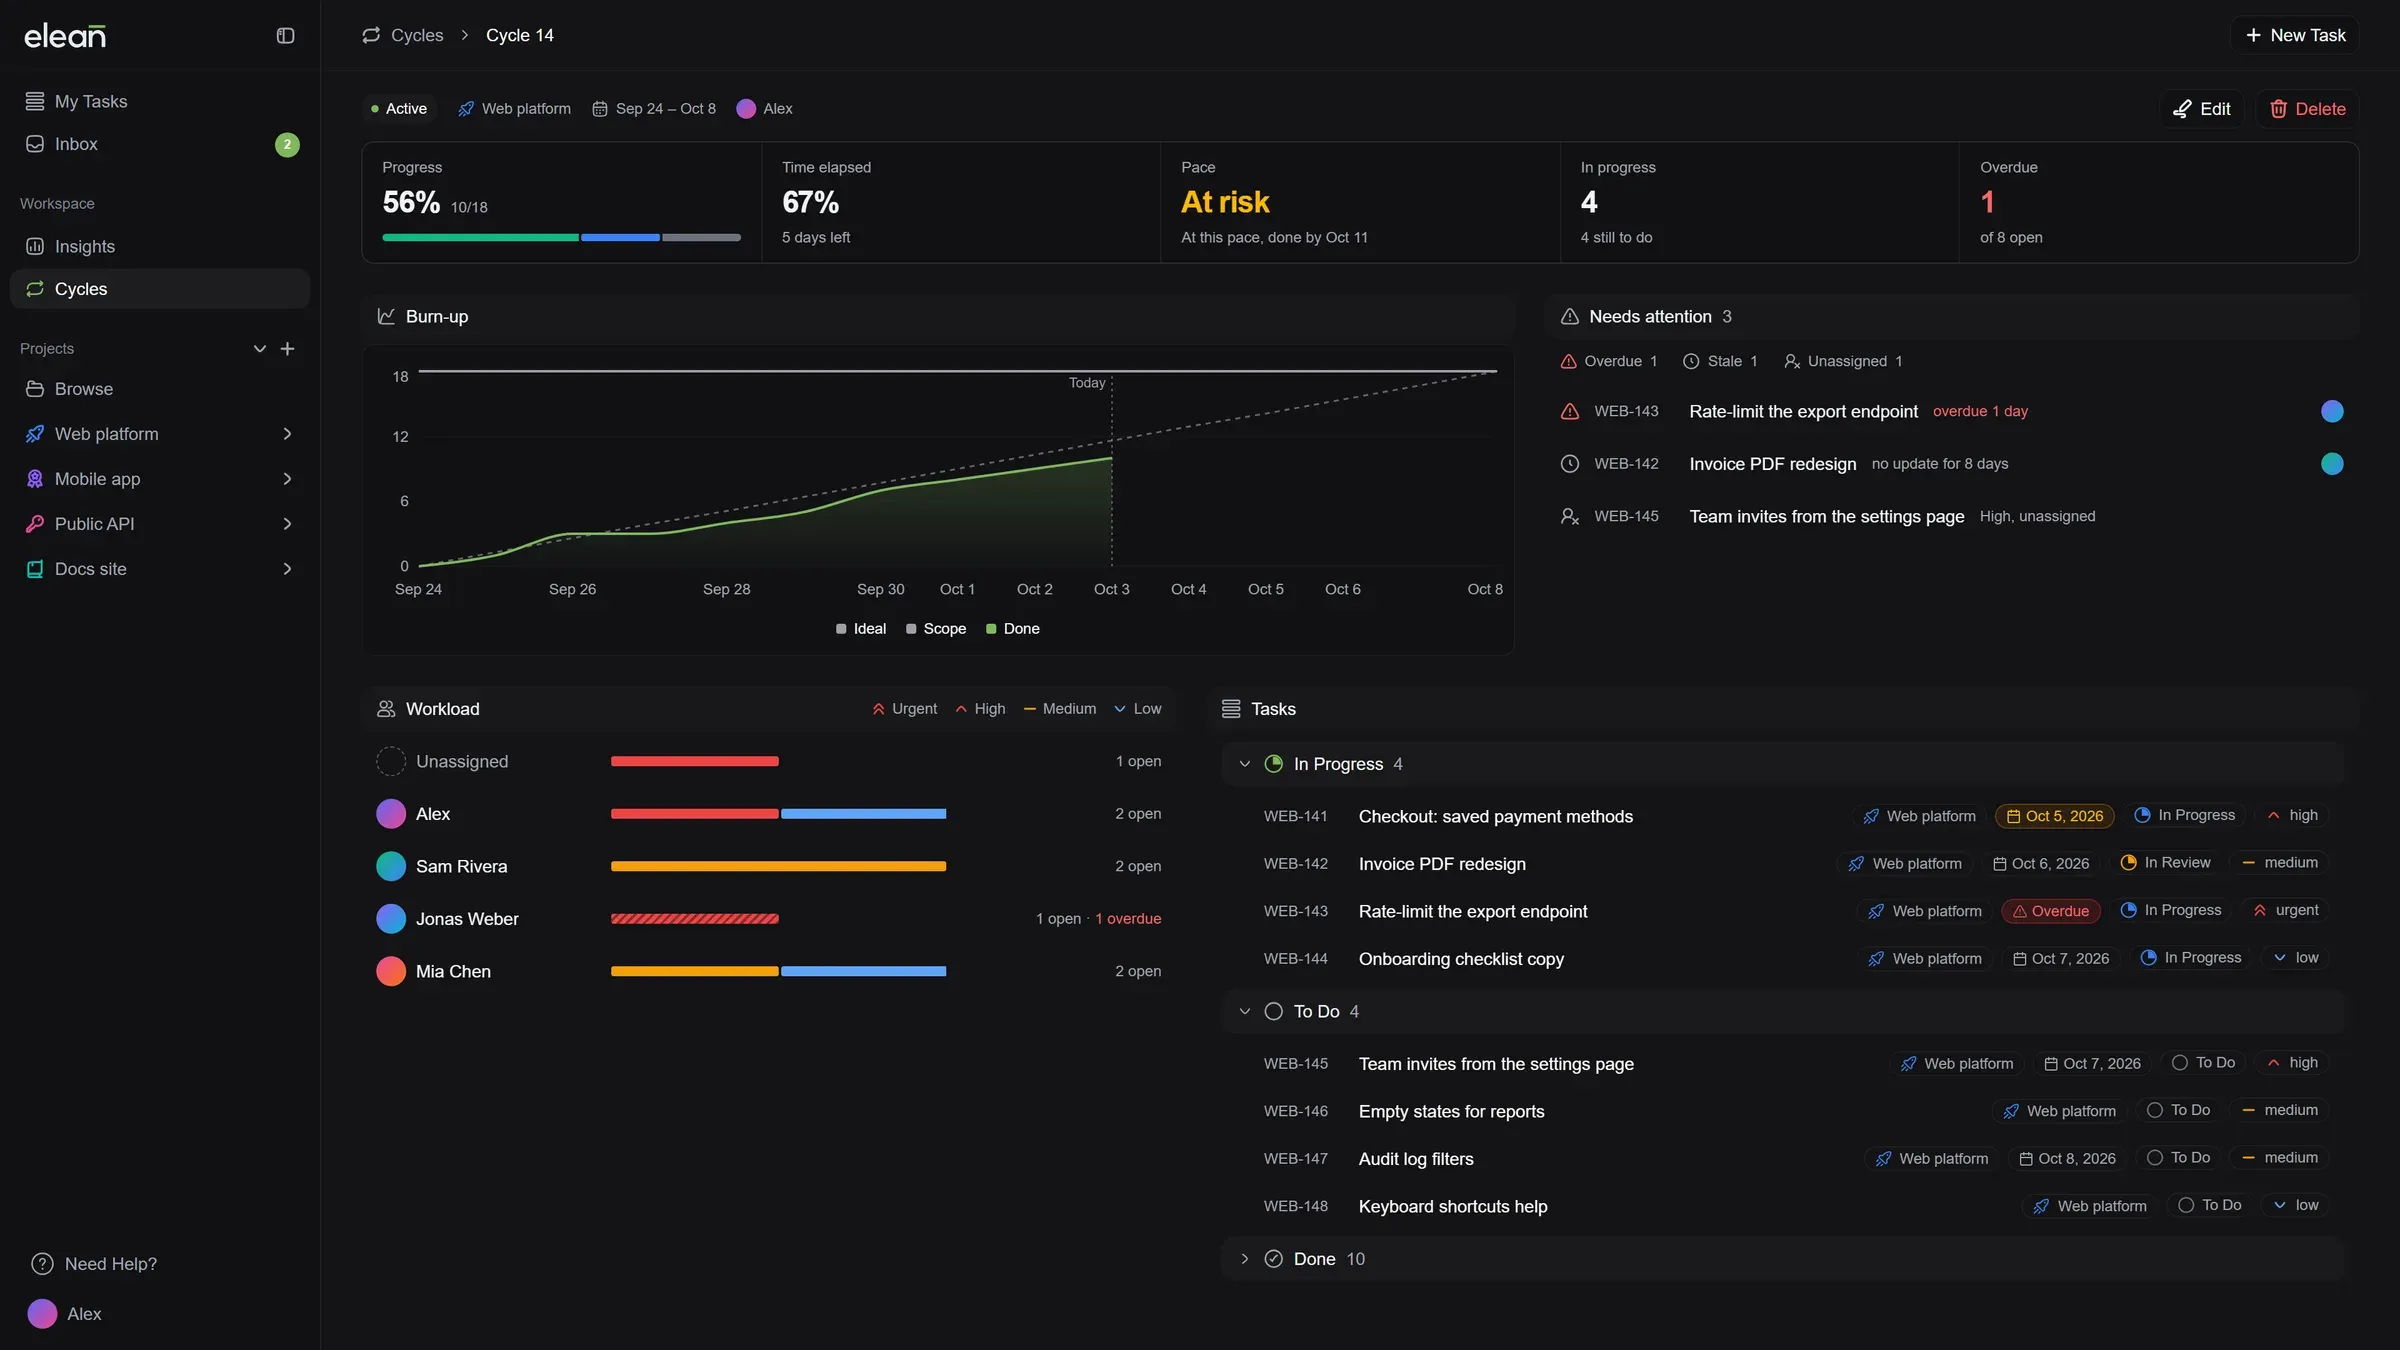The image size is (2400, 1350).
Task: Click the Docs site project icon
Action: [35, 569]
